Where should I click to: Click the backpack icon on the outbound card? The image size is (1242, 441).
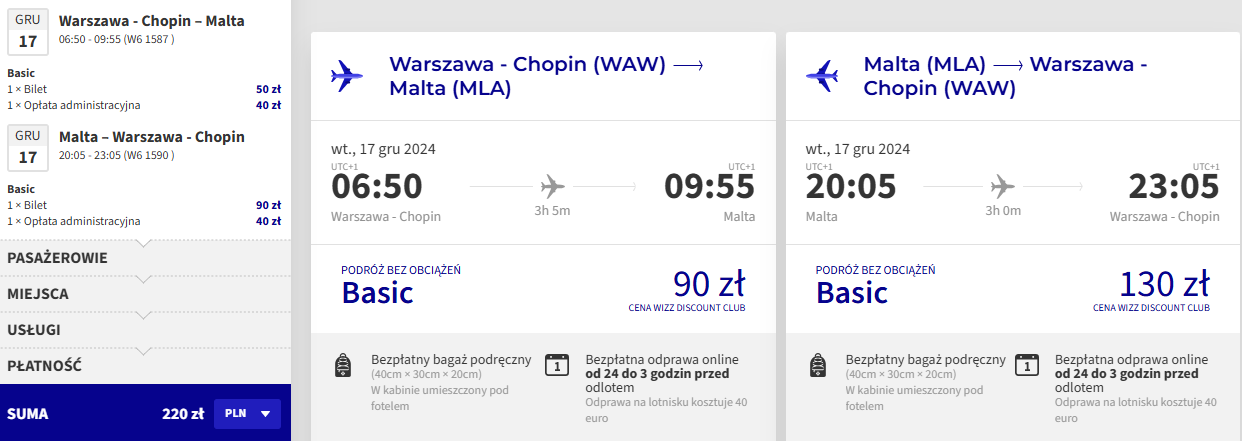point(343,366)
